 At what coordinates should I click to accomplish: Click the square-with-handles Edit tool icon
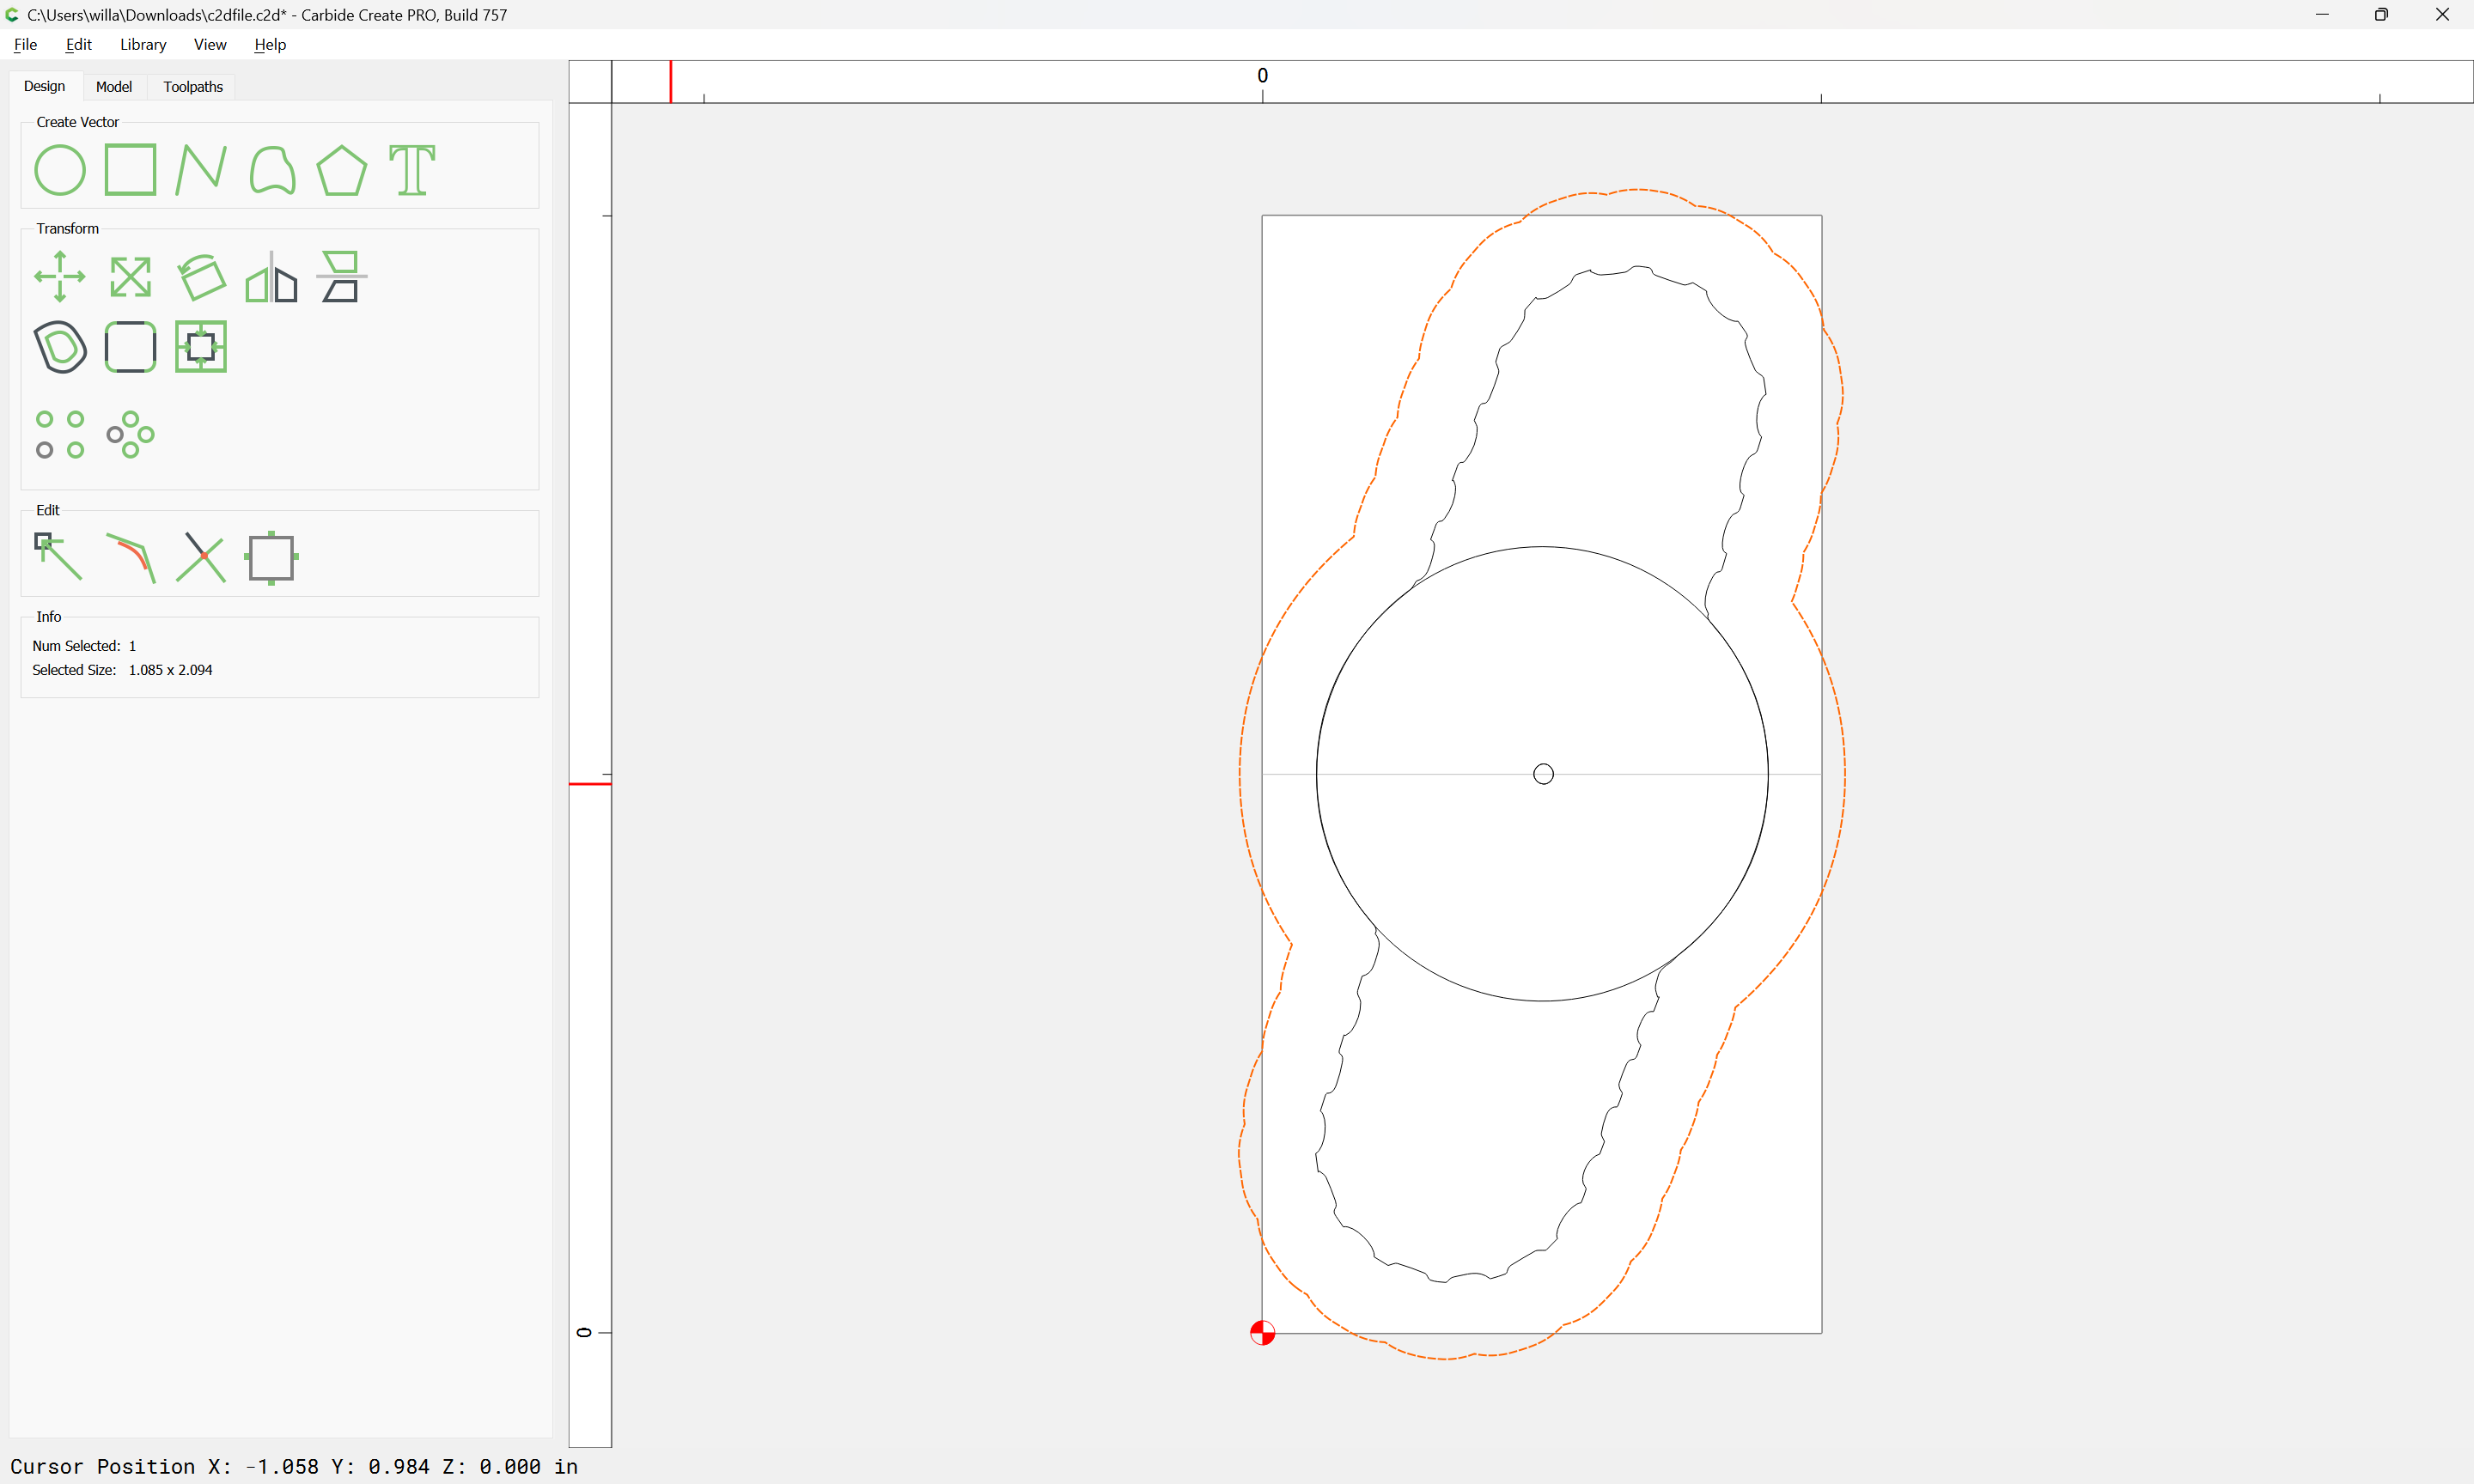pos(272,558)
